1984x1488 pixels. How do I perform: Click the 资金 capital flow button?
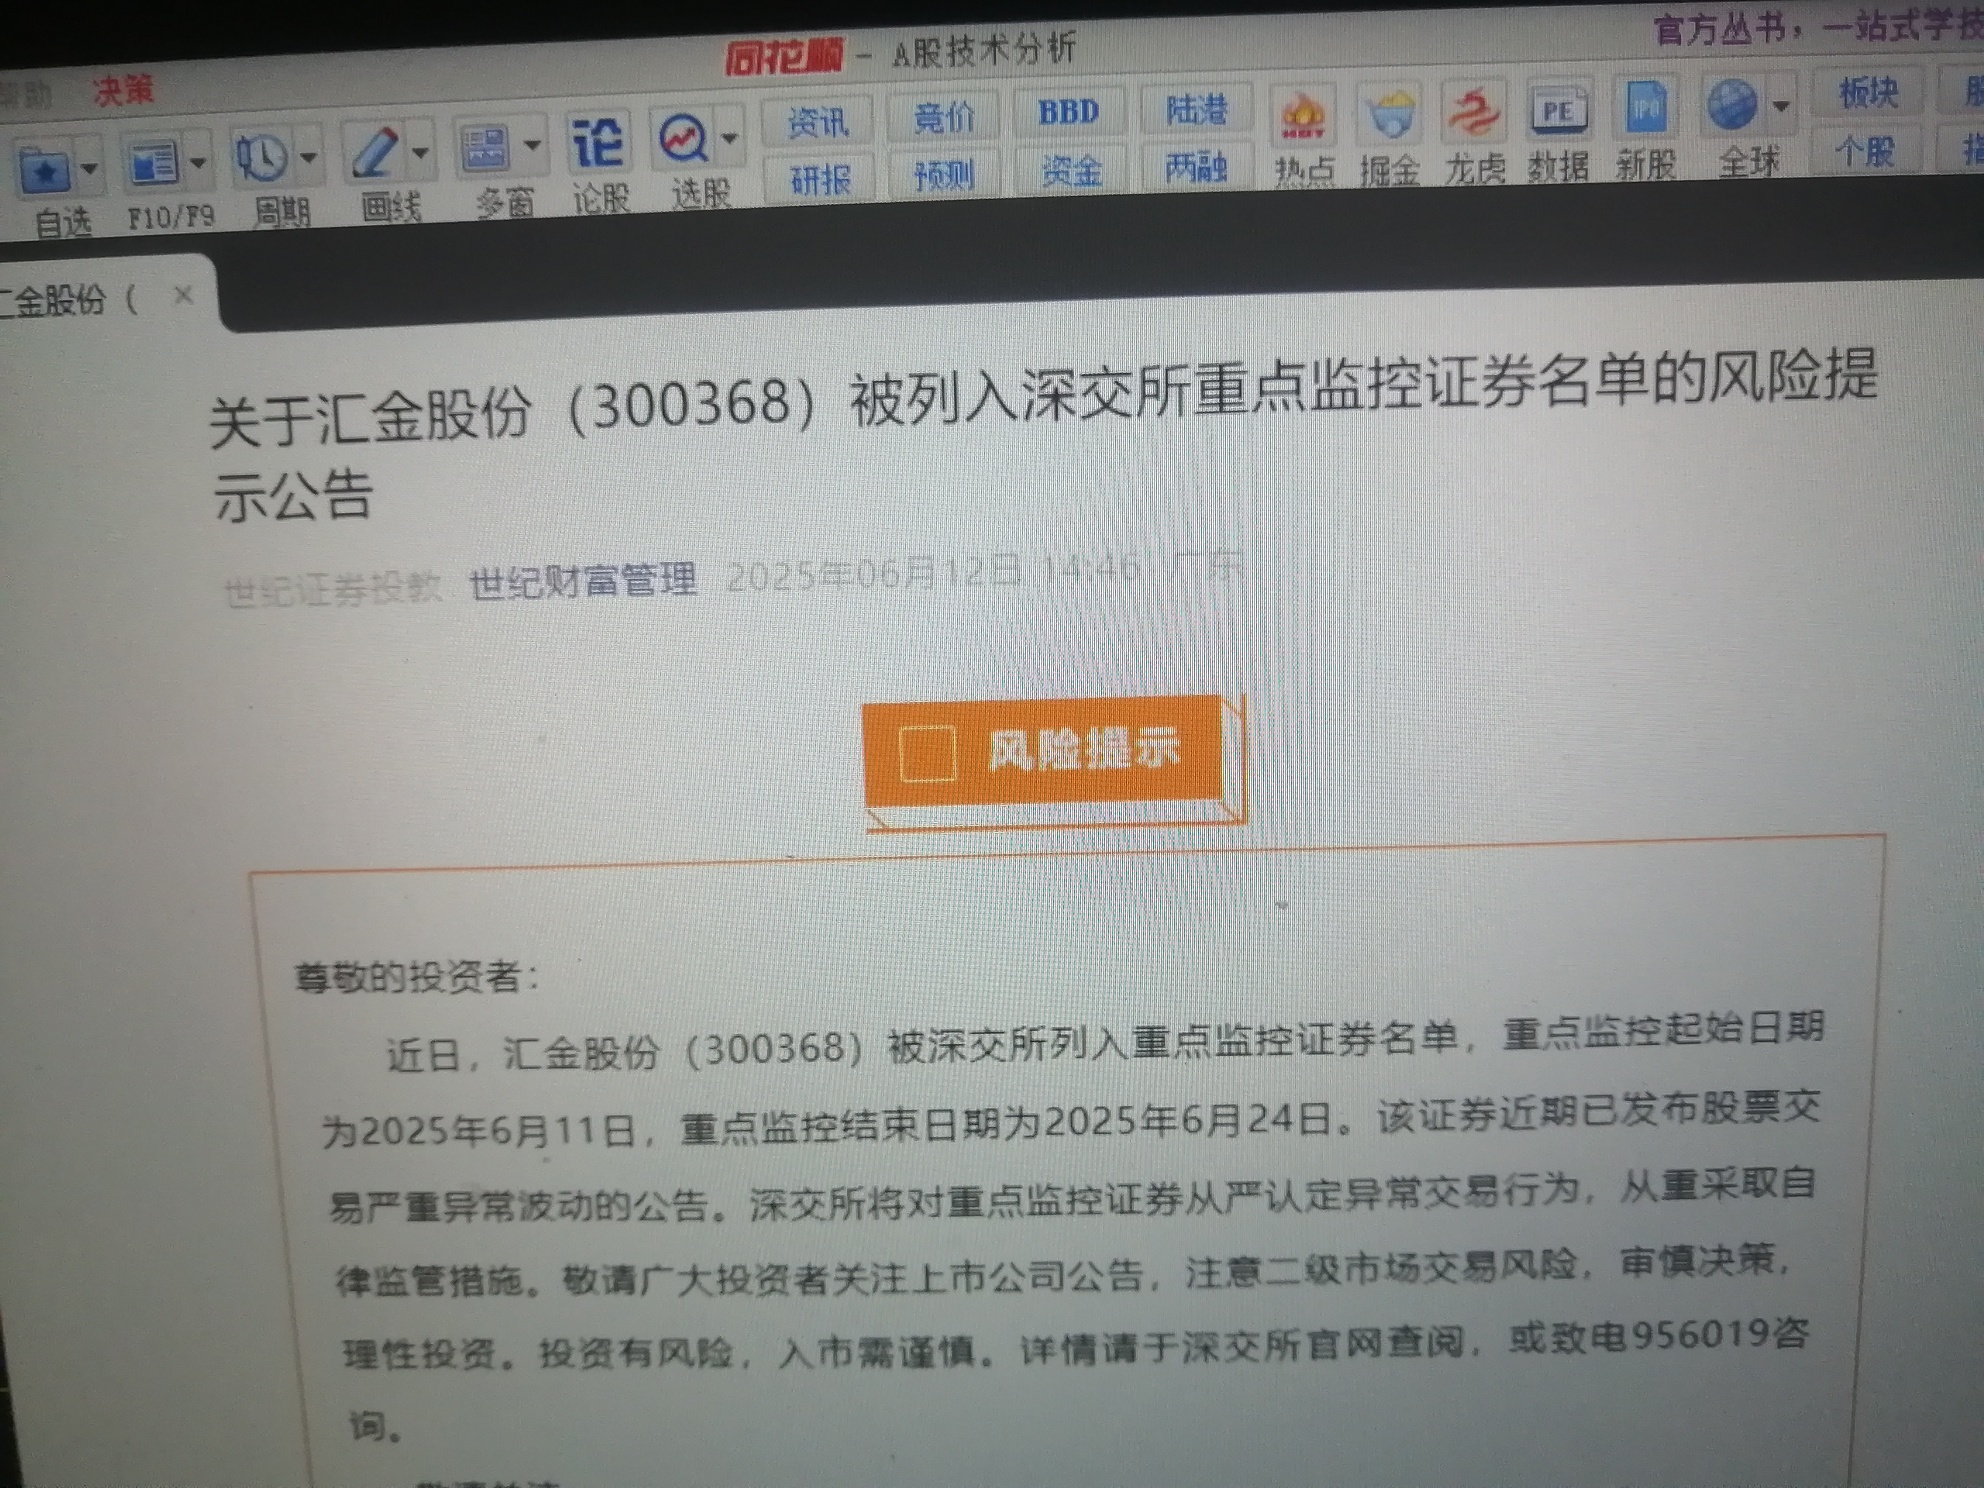(1070, 172)
